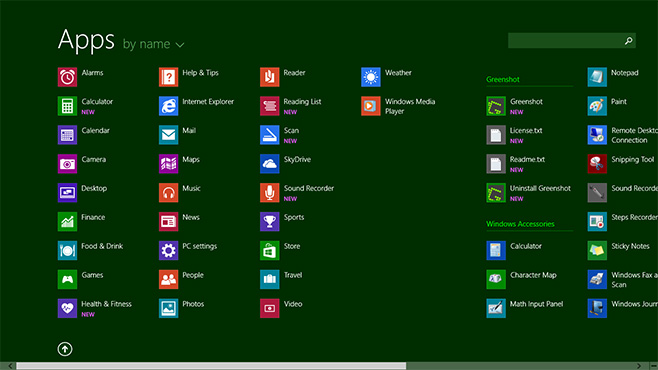The width and height of the screenshot is (658, 370).
Task: Open the Steps Recorder icon
Action: [x=597, y=222]
